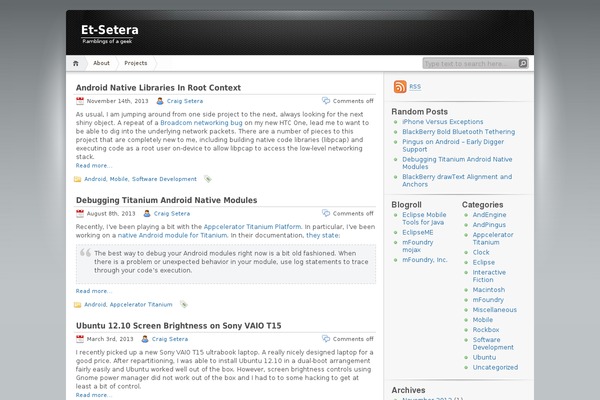Open Macintosh category
This screenshot has height=400, width=600.
(489, 290)
